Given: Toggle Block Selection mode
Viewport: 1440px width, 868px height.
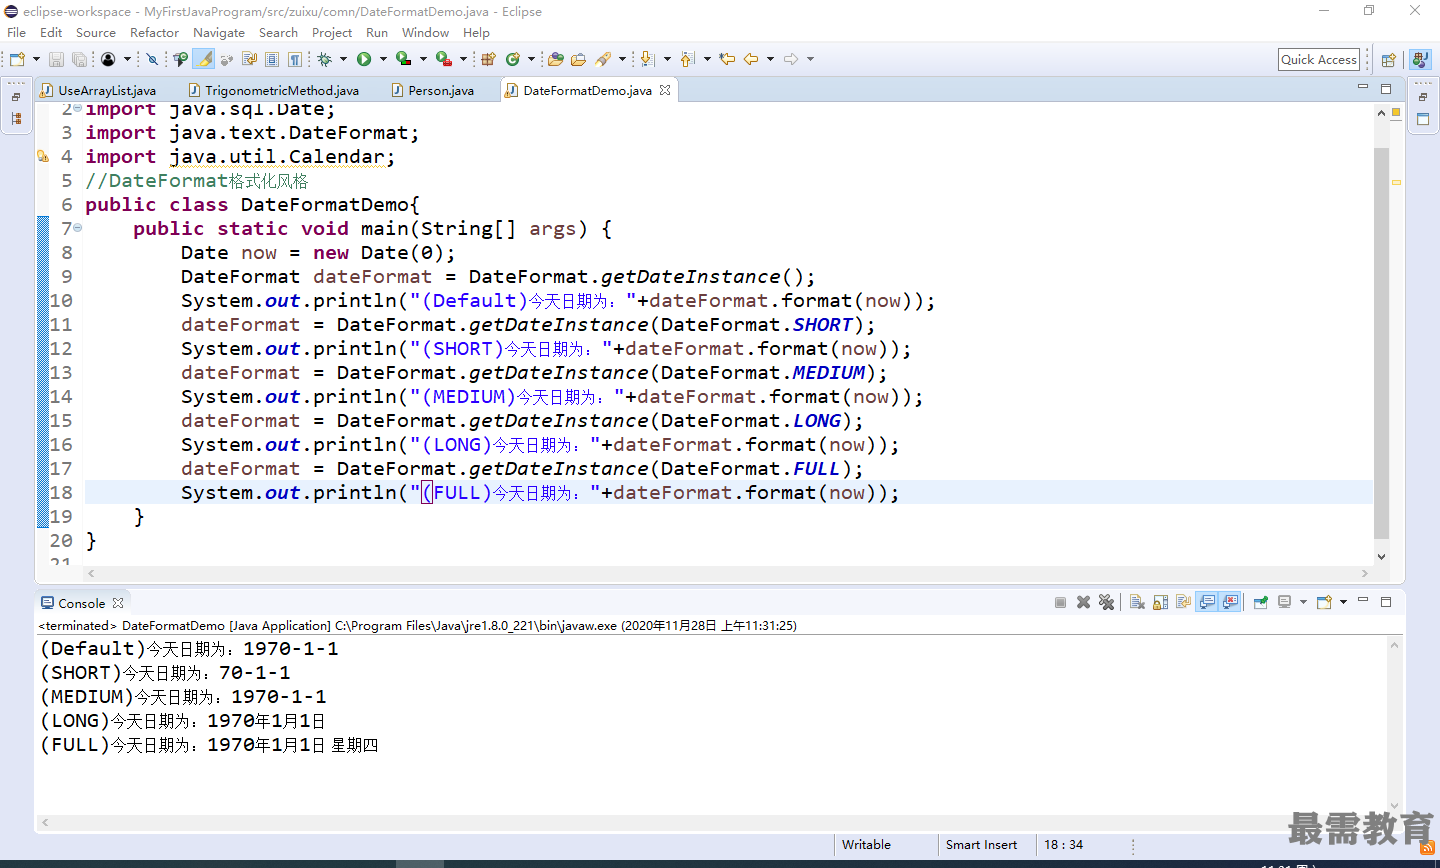Looking at the screenshot, I should pyautogui.click(x=271, y=59).
